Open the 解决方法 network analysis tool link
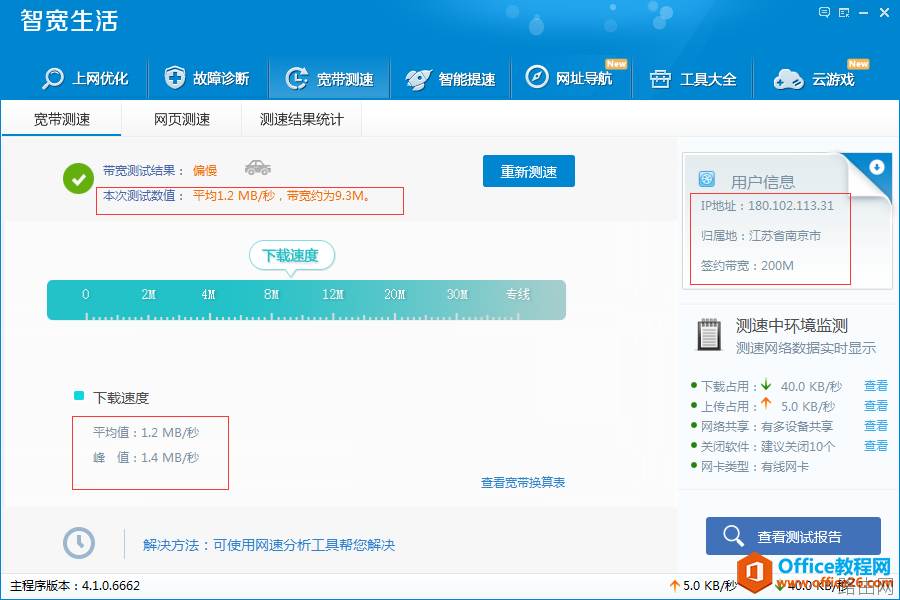 (x=269, y=545)
